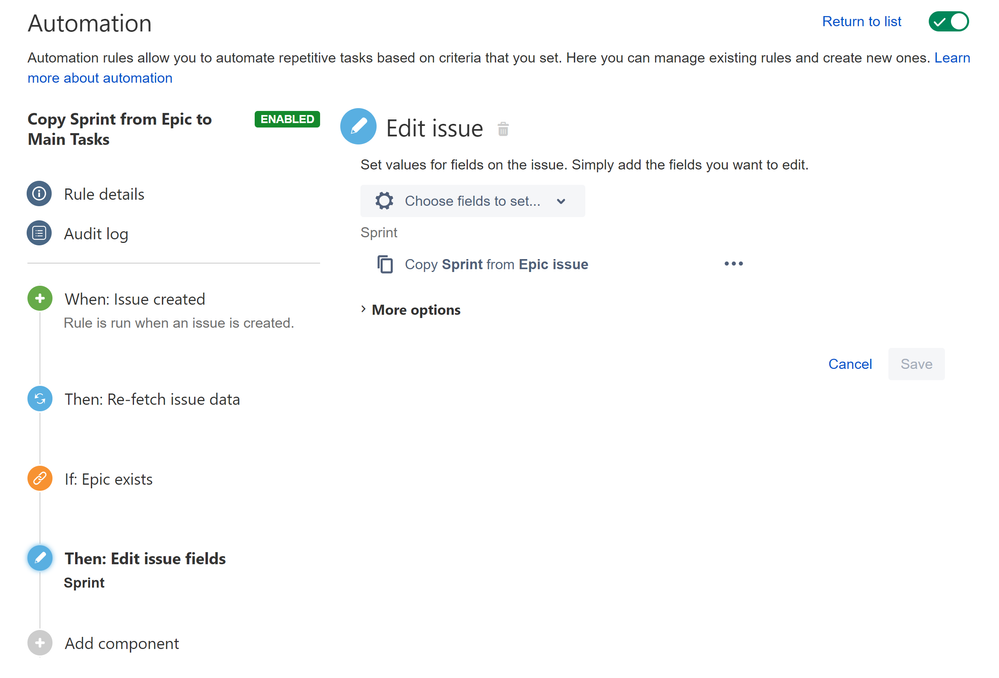Screen dimensions: 999x678
Task: Click the trash delete icon beside Edit issue
Action: (x=503, y=129)
